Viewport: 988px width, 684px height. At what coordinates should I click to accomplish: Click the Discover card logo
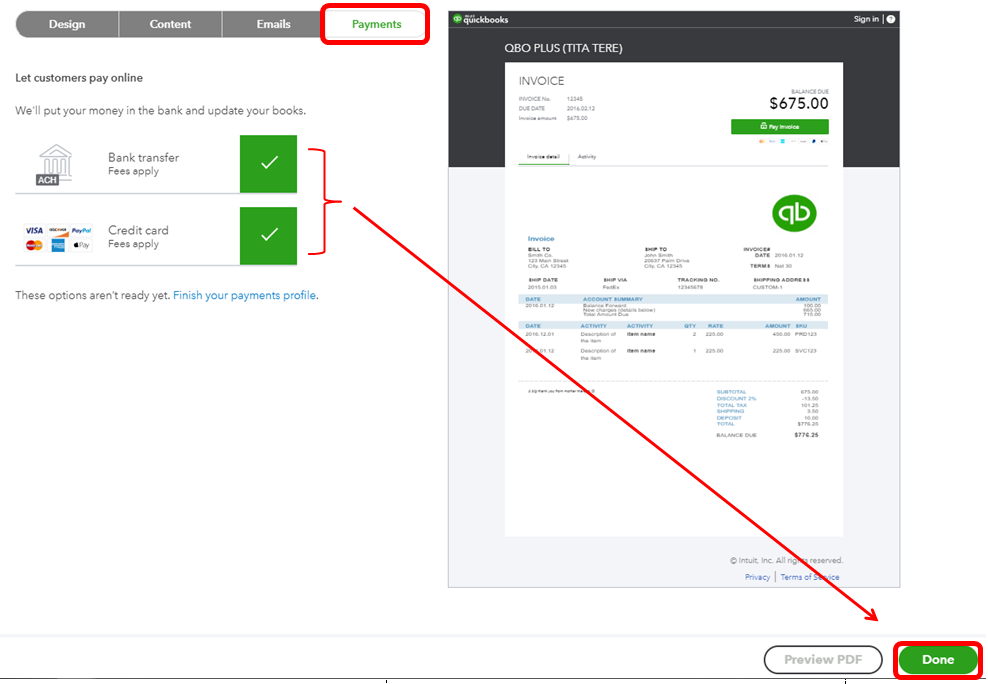pos(58,231)
